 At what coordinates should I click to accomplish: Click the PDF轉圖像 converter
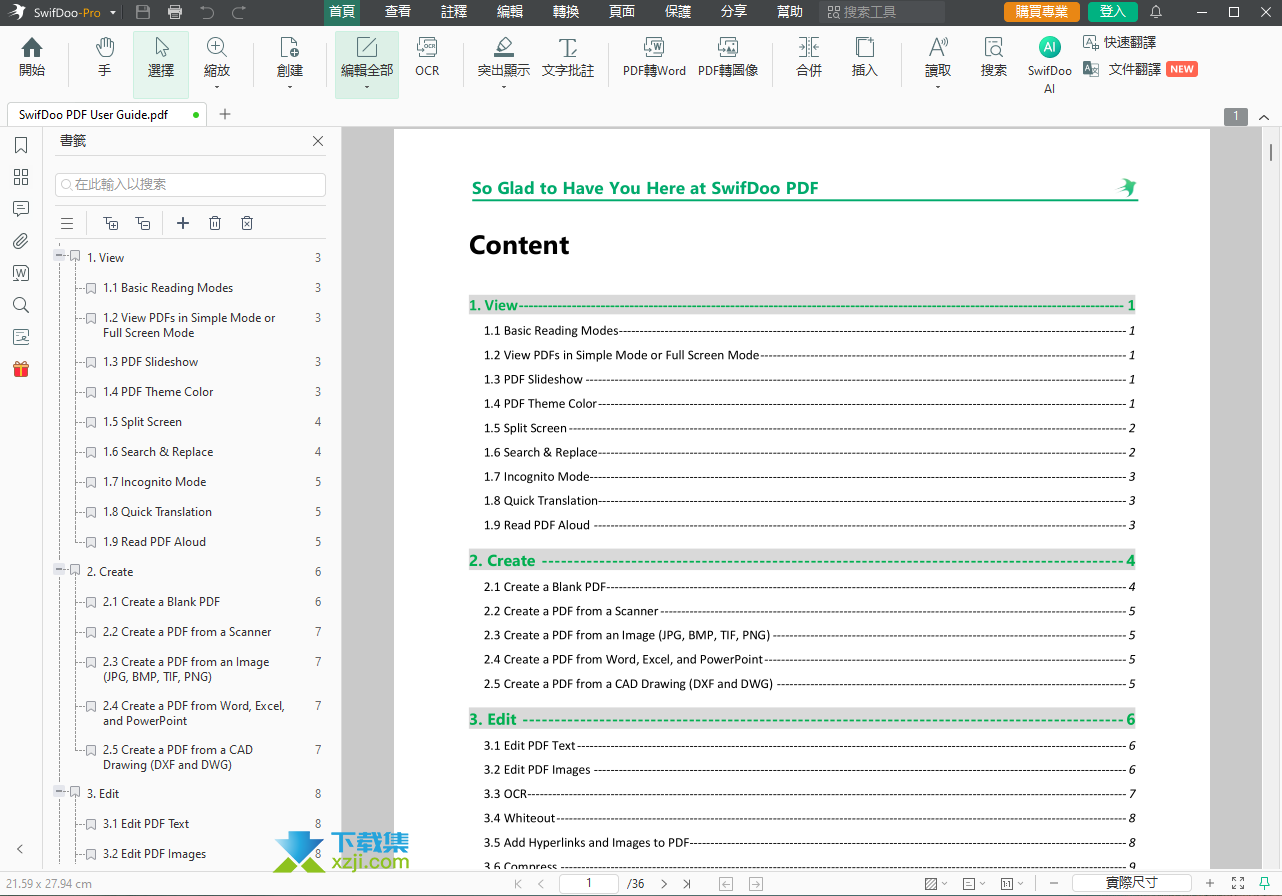tap(728, 59)
